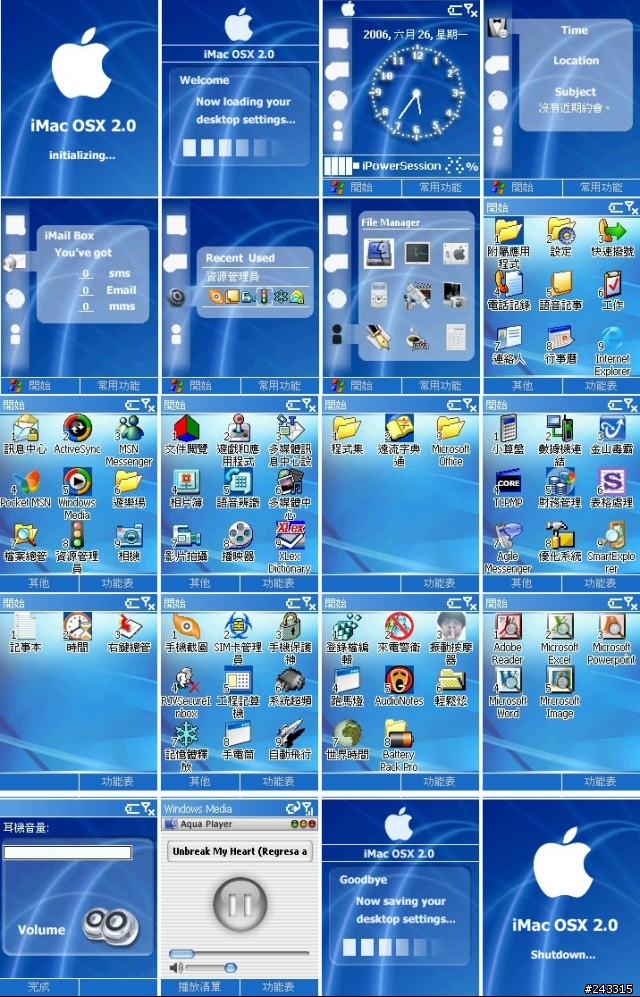640x997 pixels.
Task: Click Unbreak My Heart track title
Action: click(x=240, y=851)
